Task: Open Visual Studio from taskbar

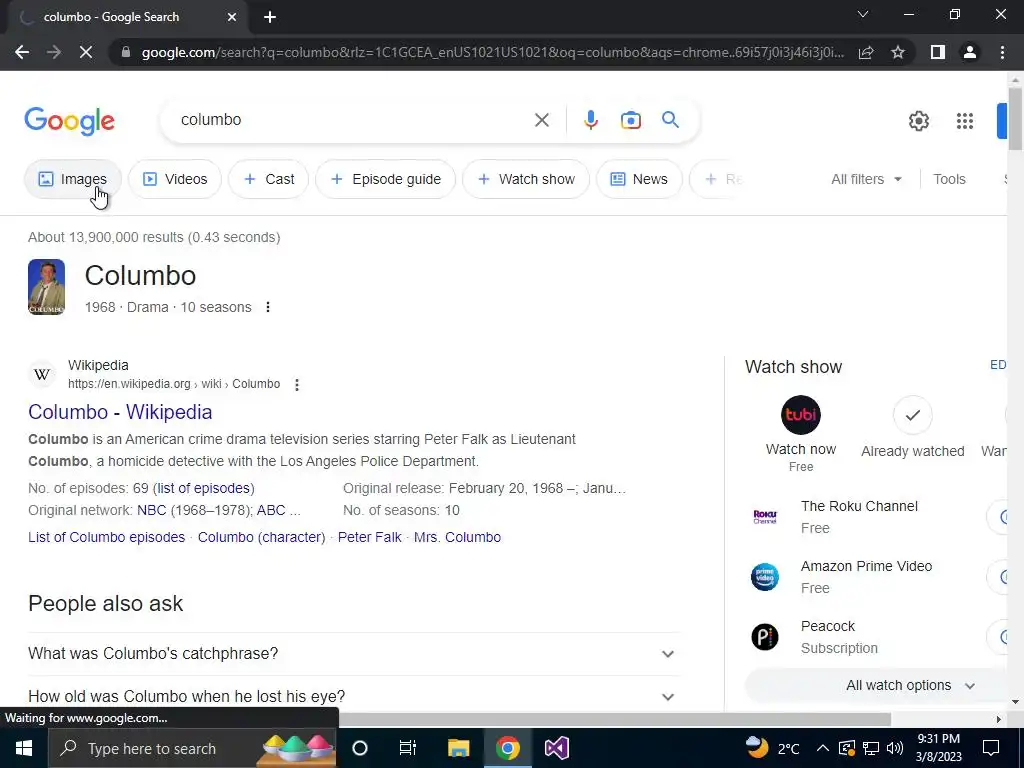Action: click(556, 748)
